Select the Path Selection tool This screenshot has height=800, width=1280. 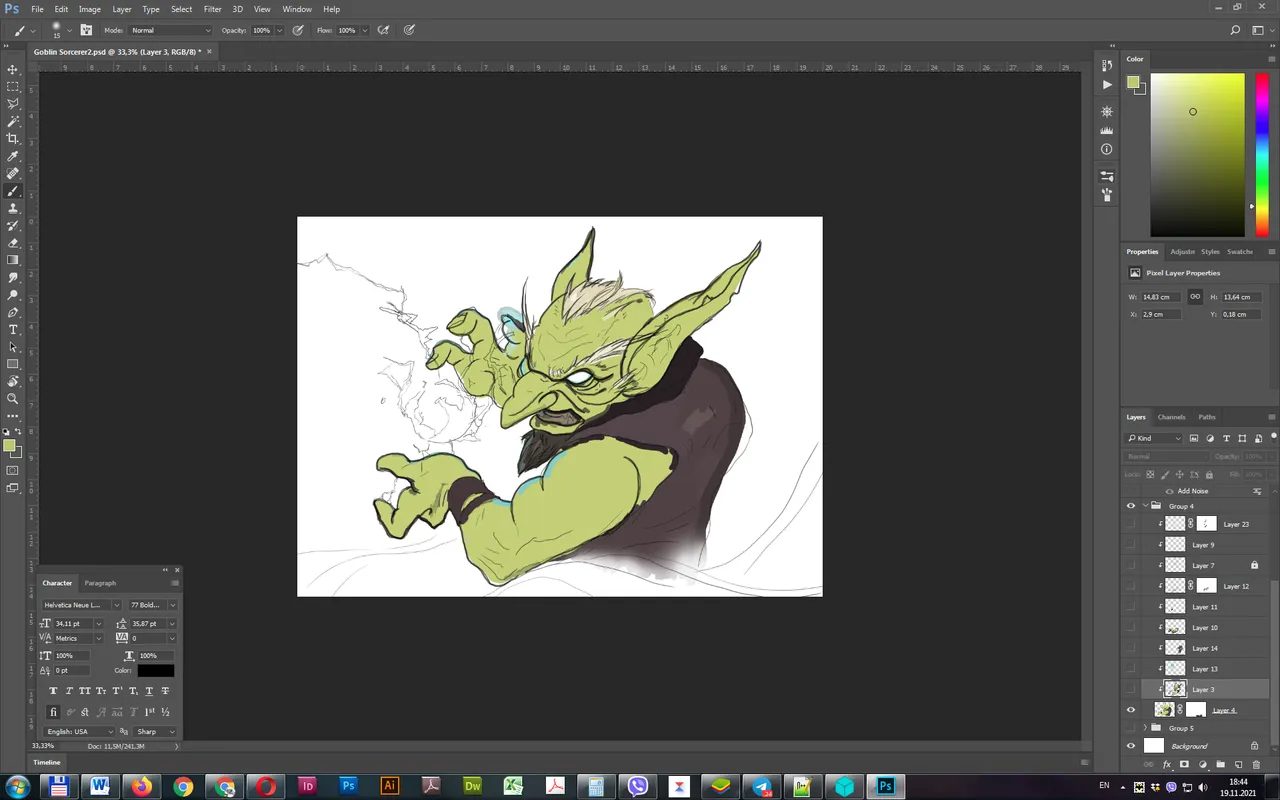tap(13, 347)
